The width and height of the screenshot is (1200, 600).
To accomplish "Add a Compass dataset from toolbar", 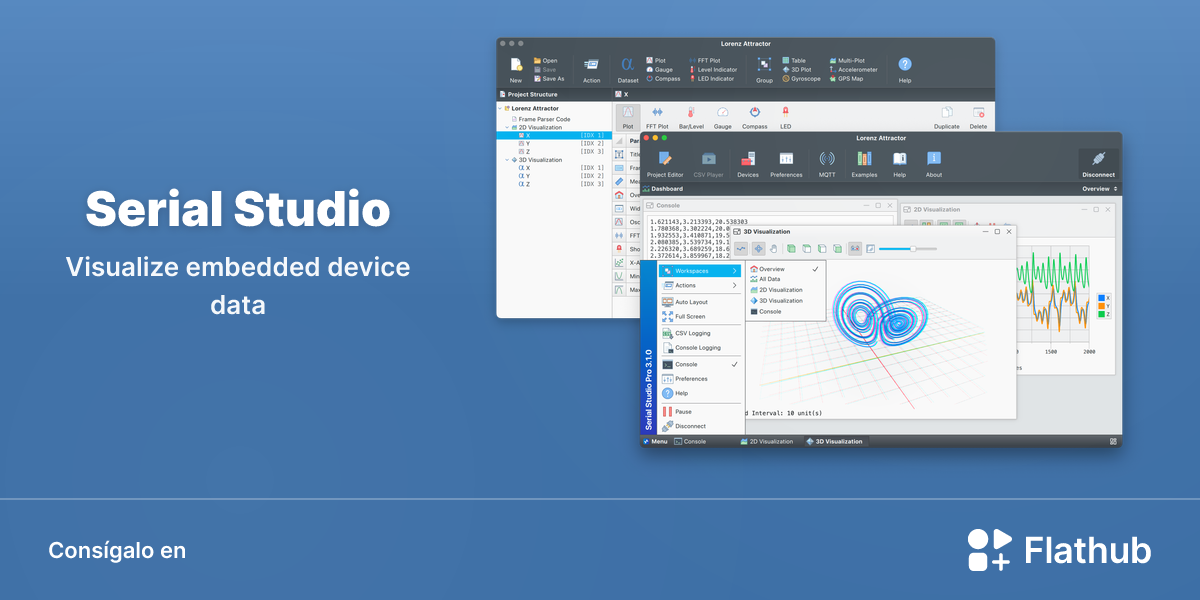I will click(x=663, y=78).
